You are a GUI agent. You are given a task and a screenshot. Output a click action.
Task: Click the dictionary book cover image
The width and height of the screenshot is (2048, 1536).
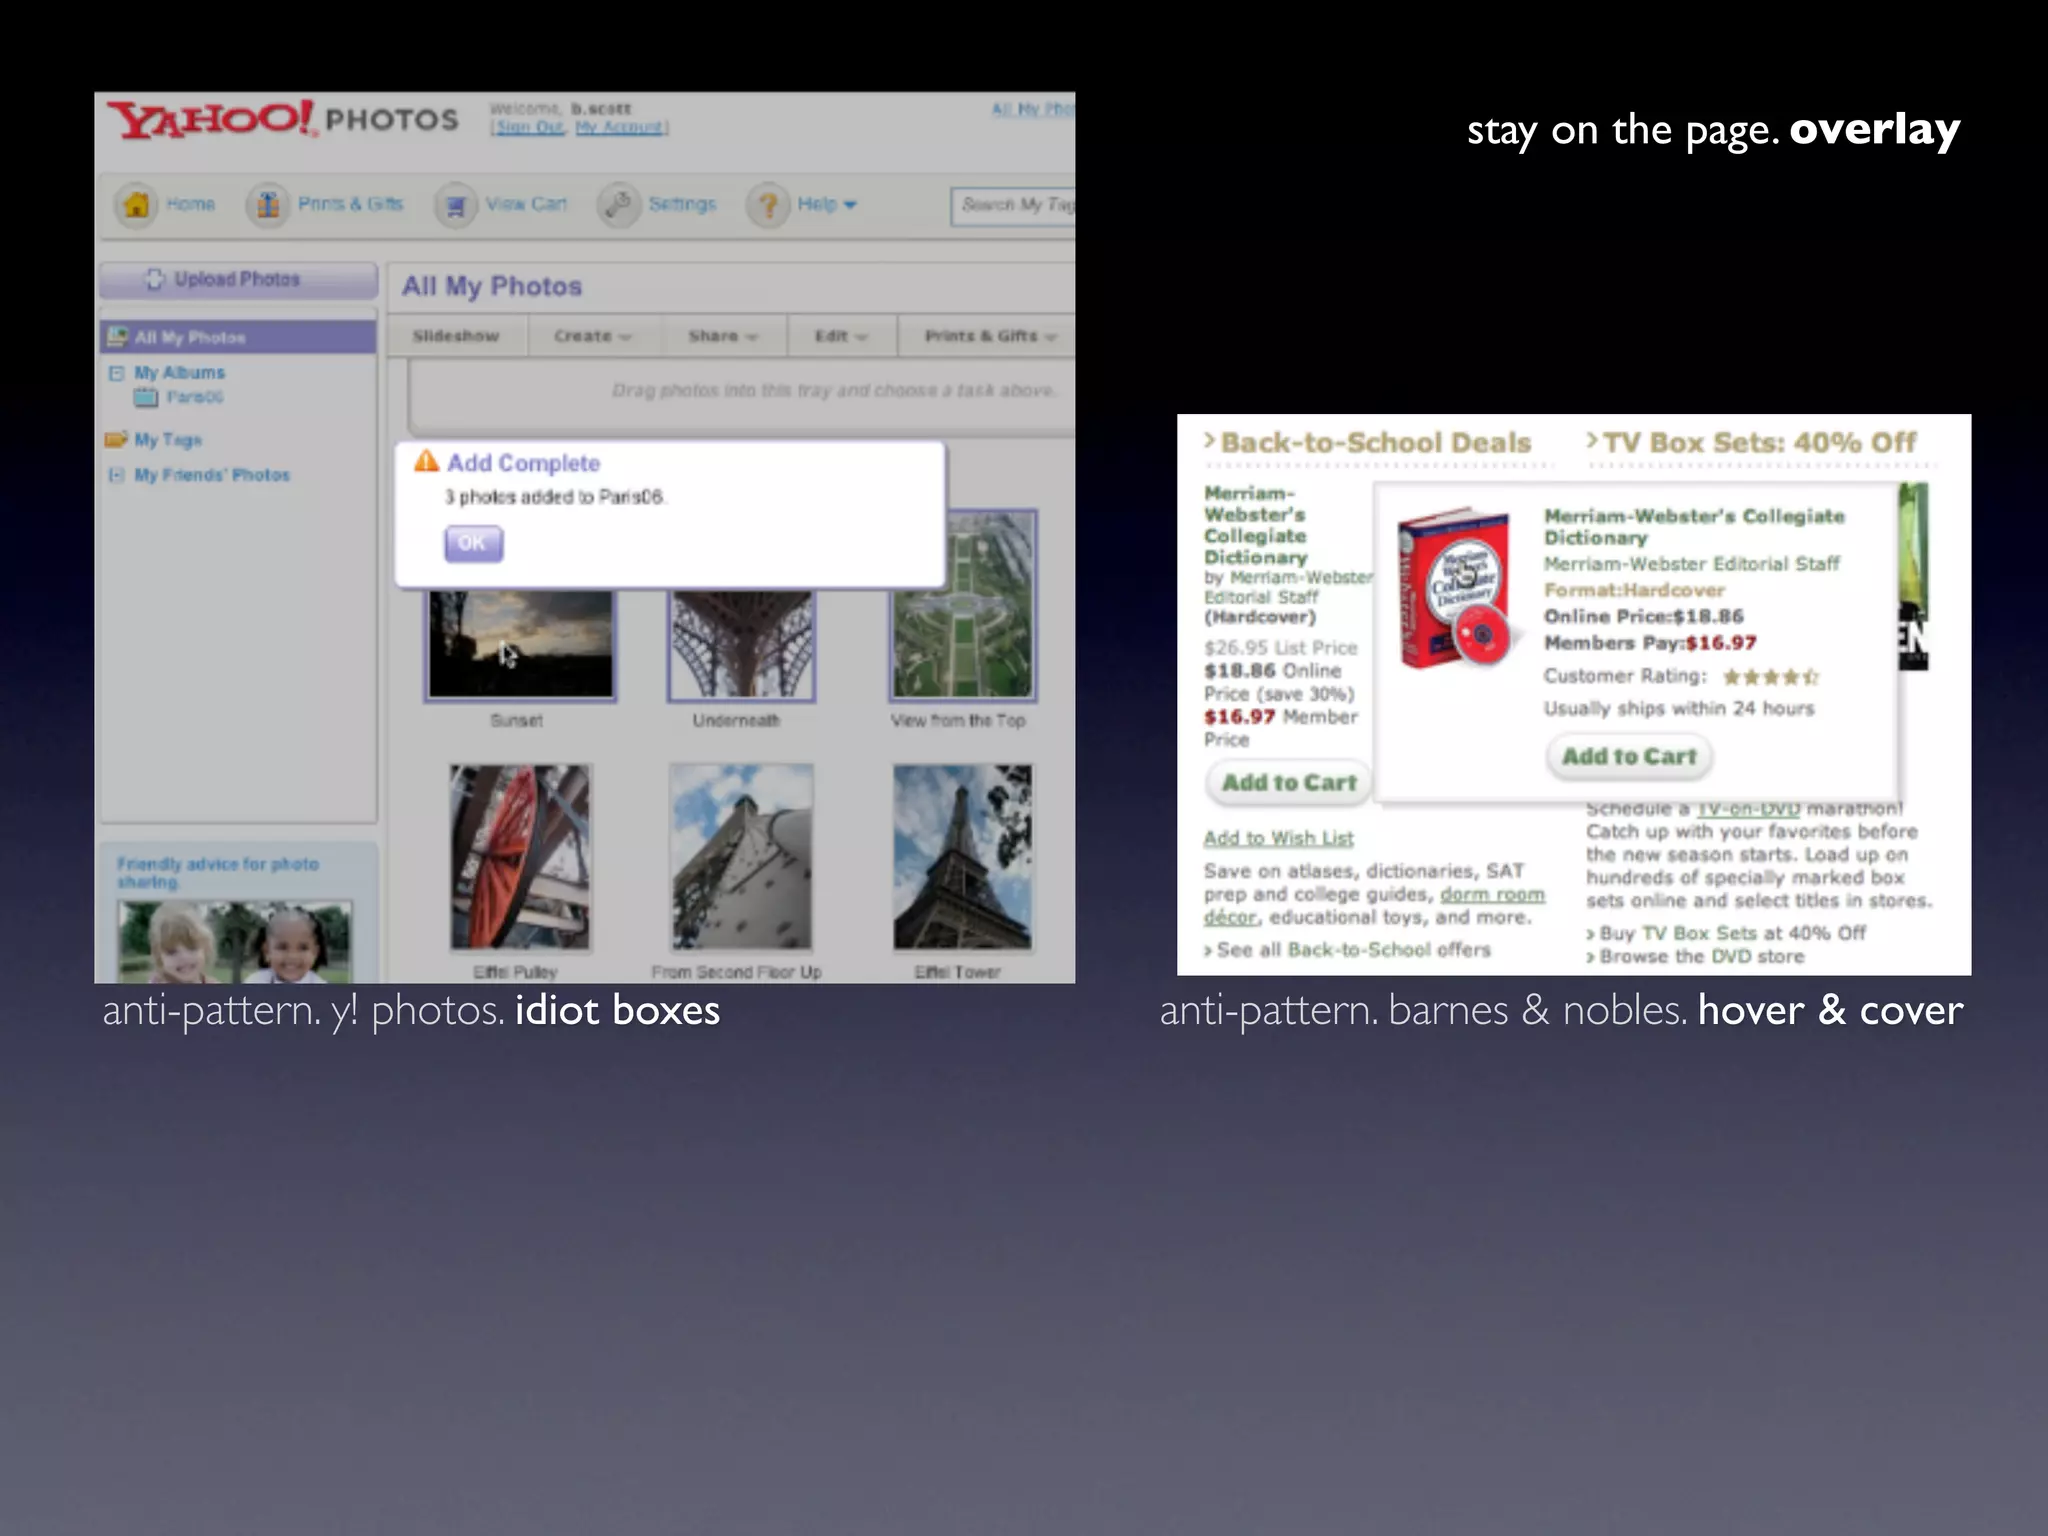(x=1455, y=587)
